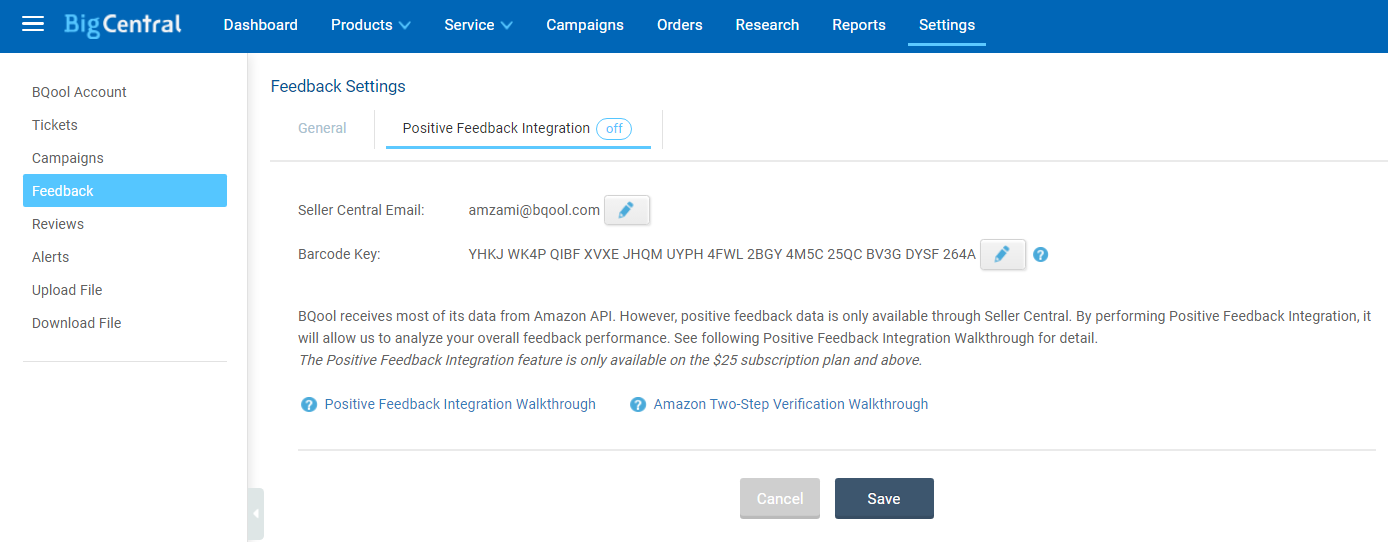Open the Campaigns top navigation item

click(x=585, y=25)
